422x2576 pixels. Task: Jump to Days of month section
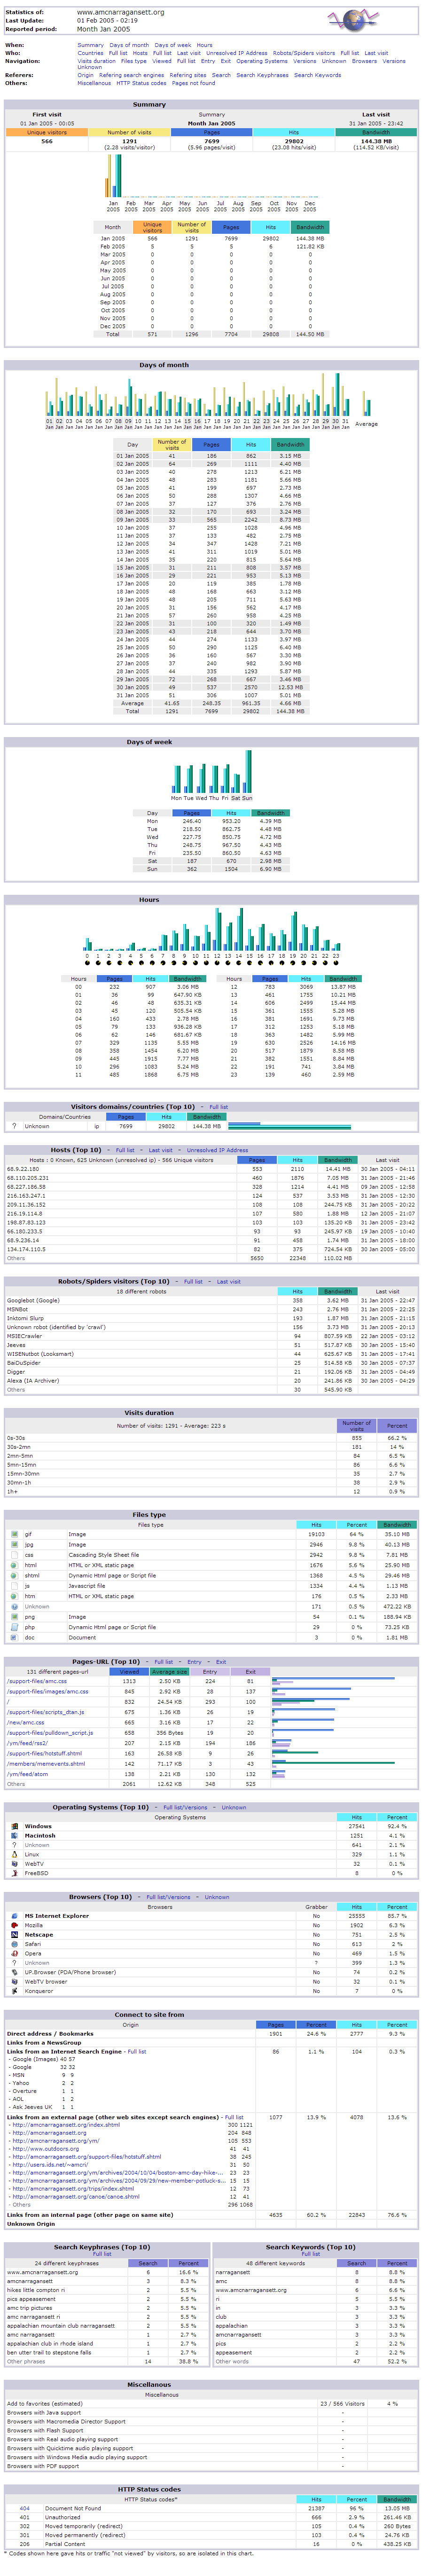[128, 45]
